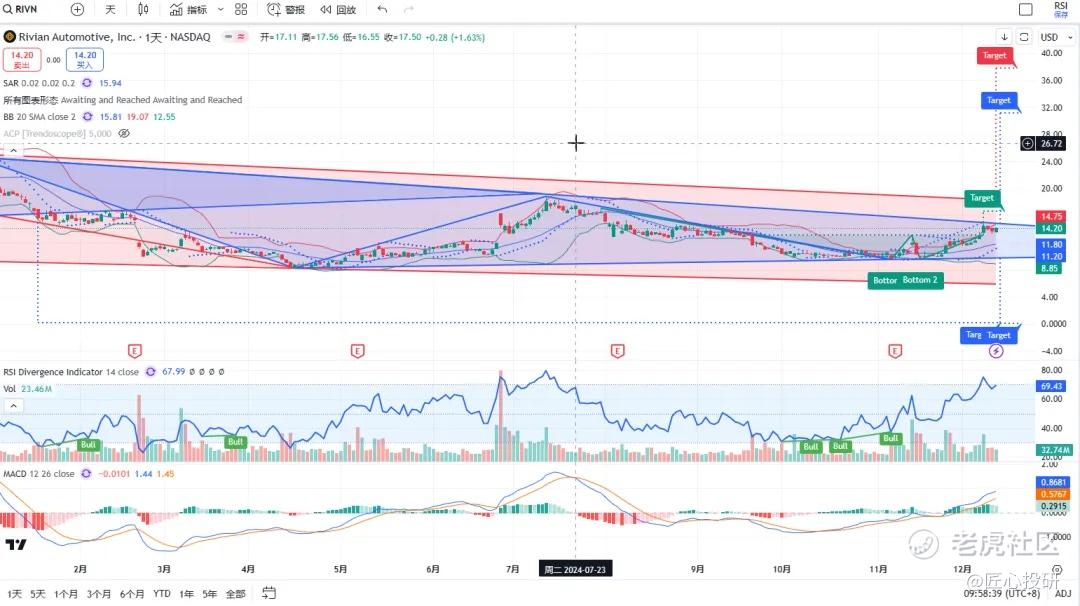Set the range to 3个月
The width and height of the screenshot is (1080, 606).
[x=98, y=594]
